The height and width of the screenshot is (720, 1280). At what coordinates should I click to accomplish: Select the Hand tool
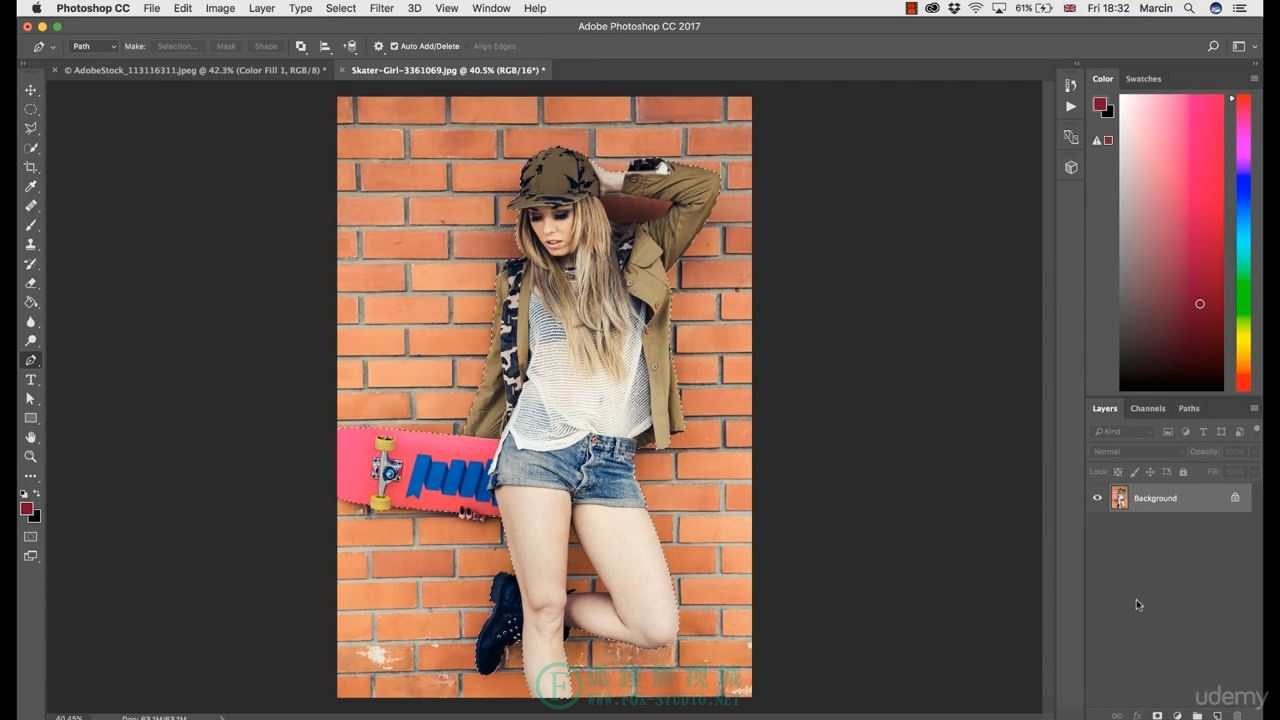pos(31,437)
